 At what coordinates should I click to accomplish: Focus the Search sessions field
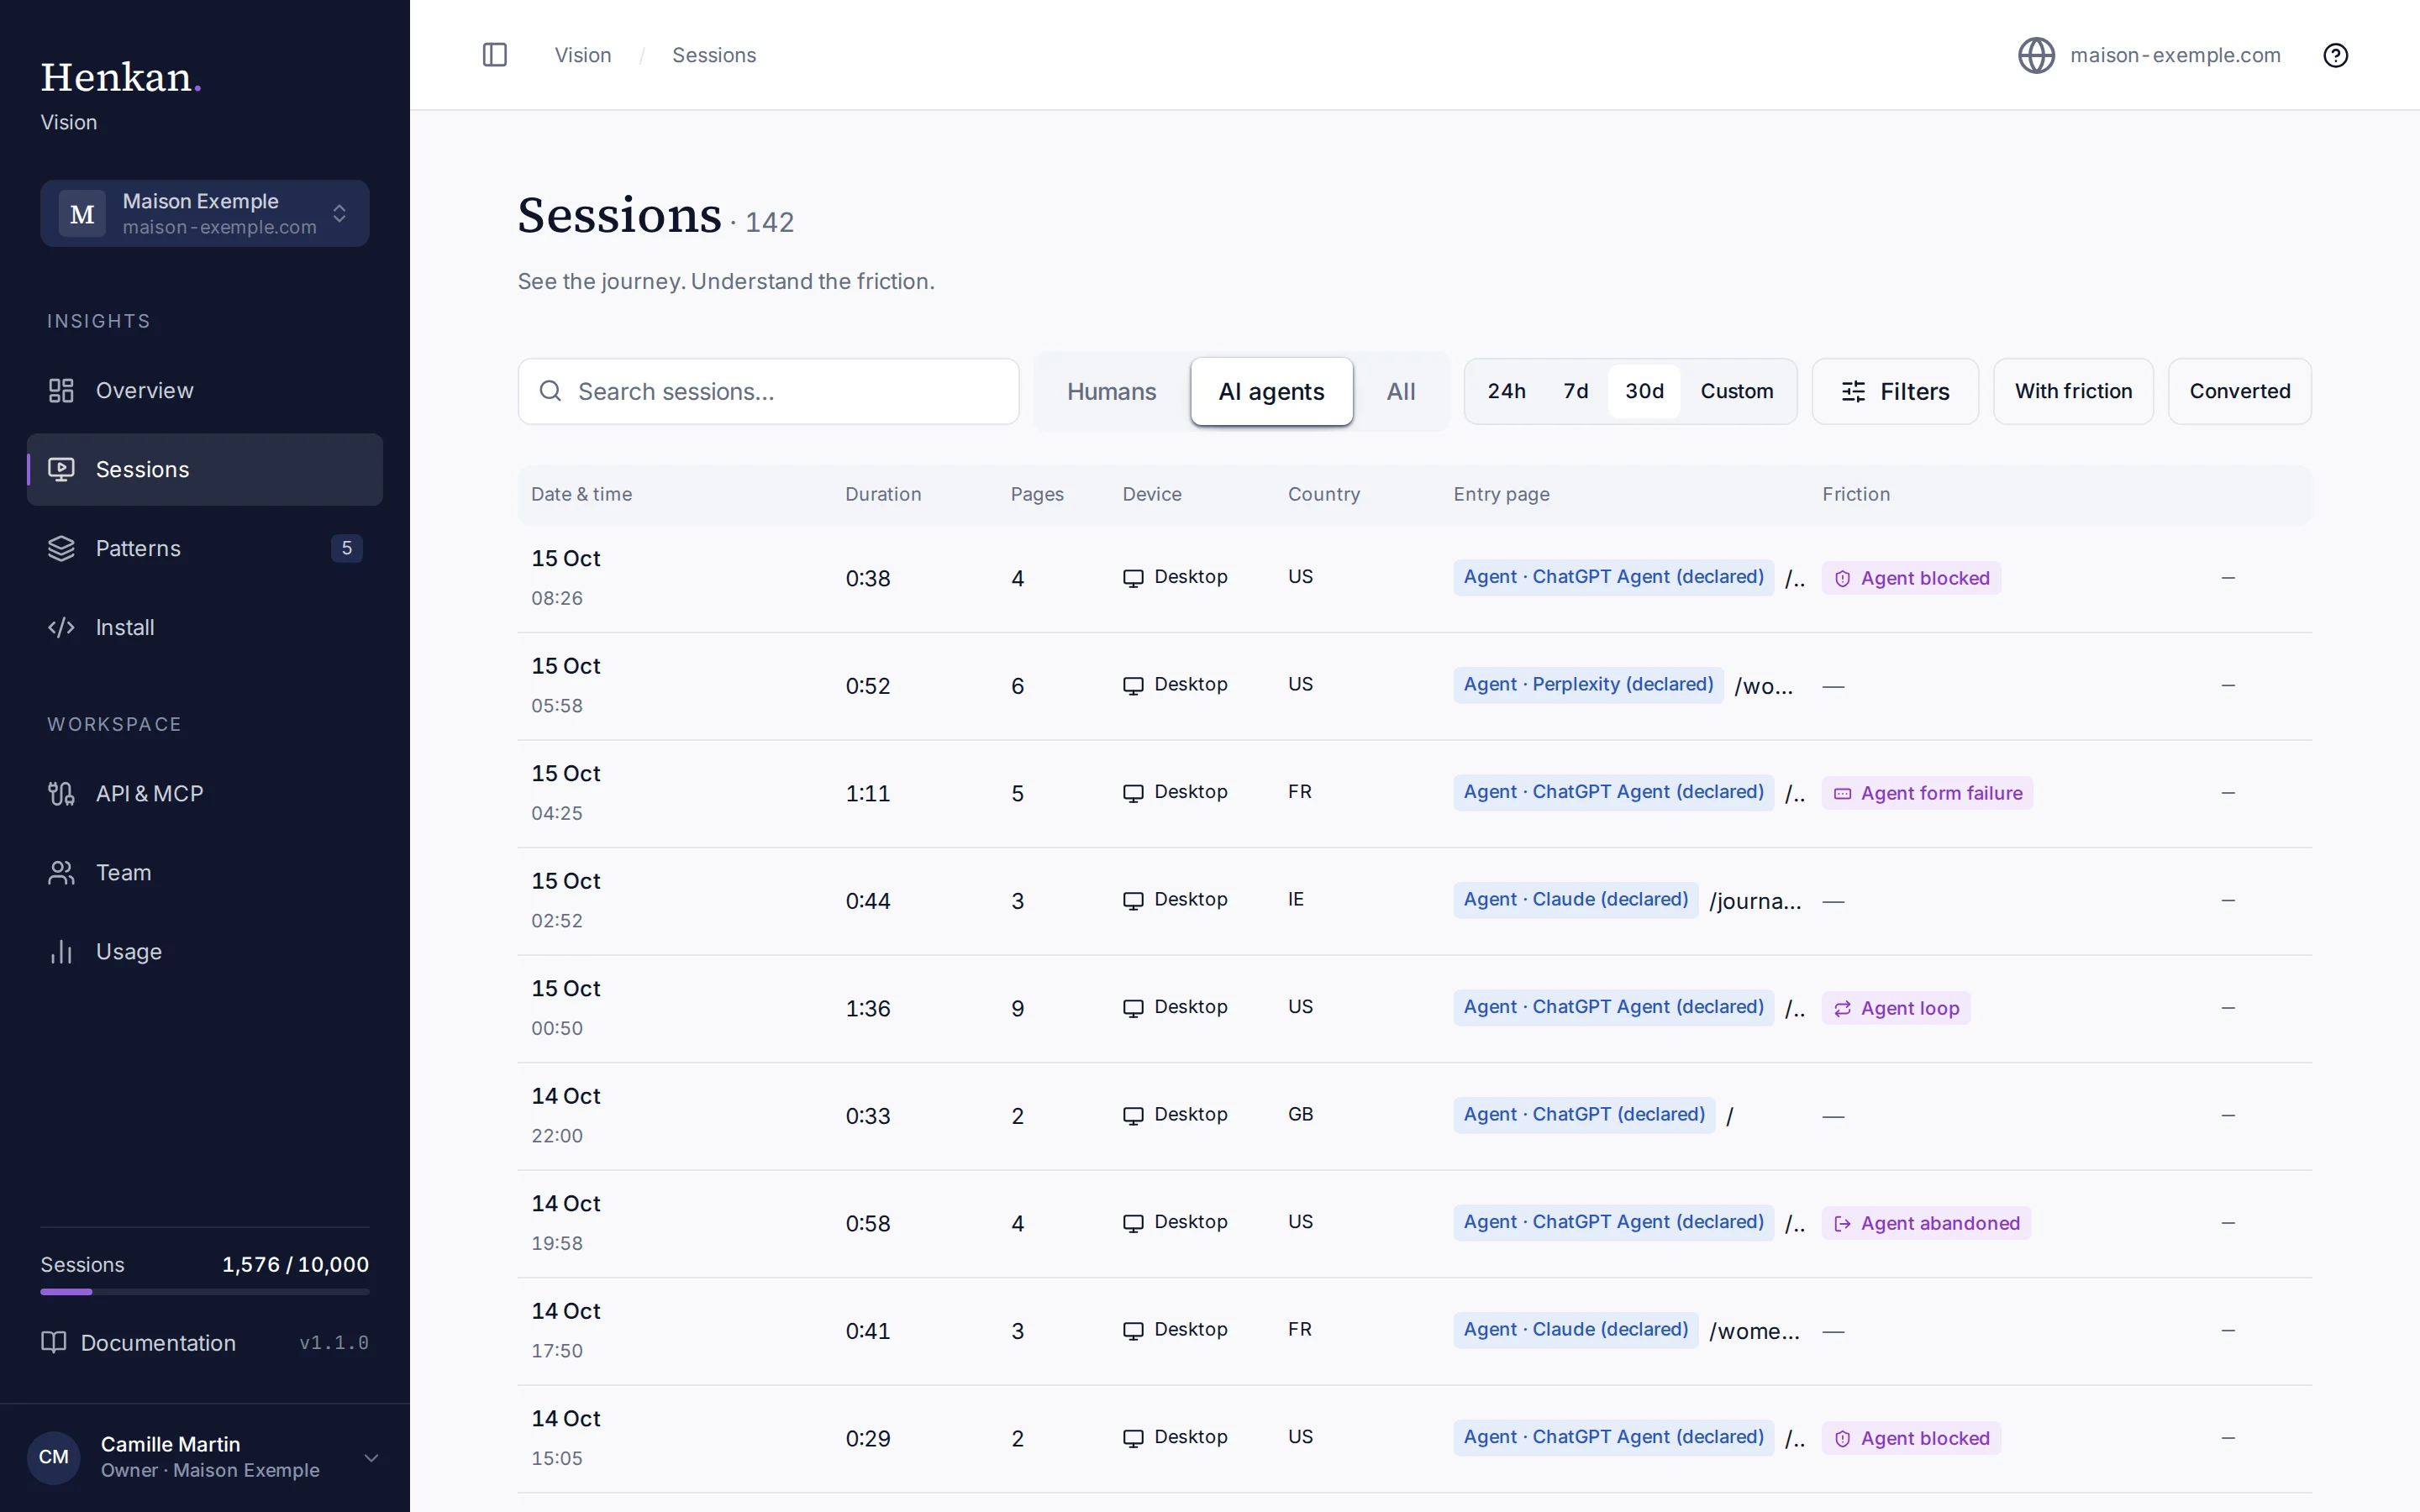[768, 391]
